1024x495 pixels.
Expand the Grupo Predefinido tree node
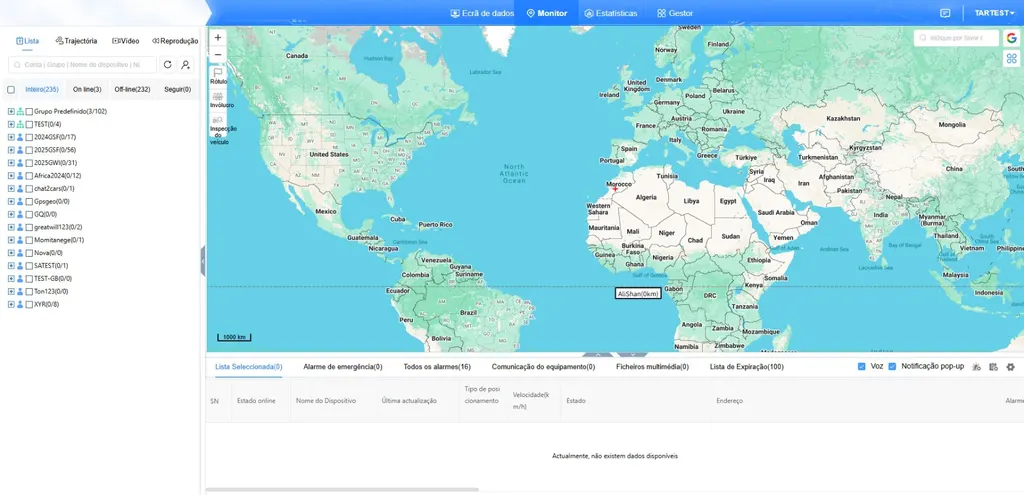[x=10, y=112]
